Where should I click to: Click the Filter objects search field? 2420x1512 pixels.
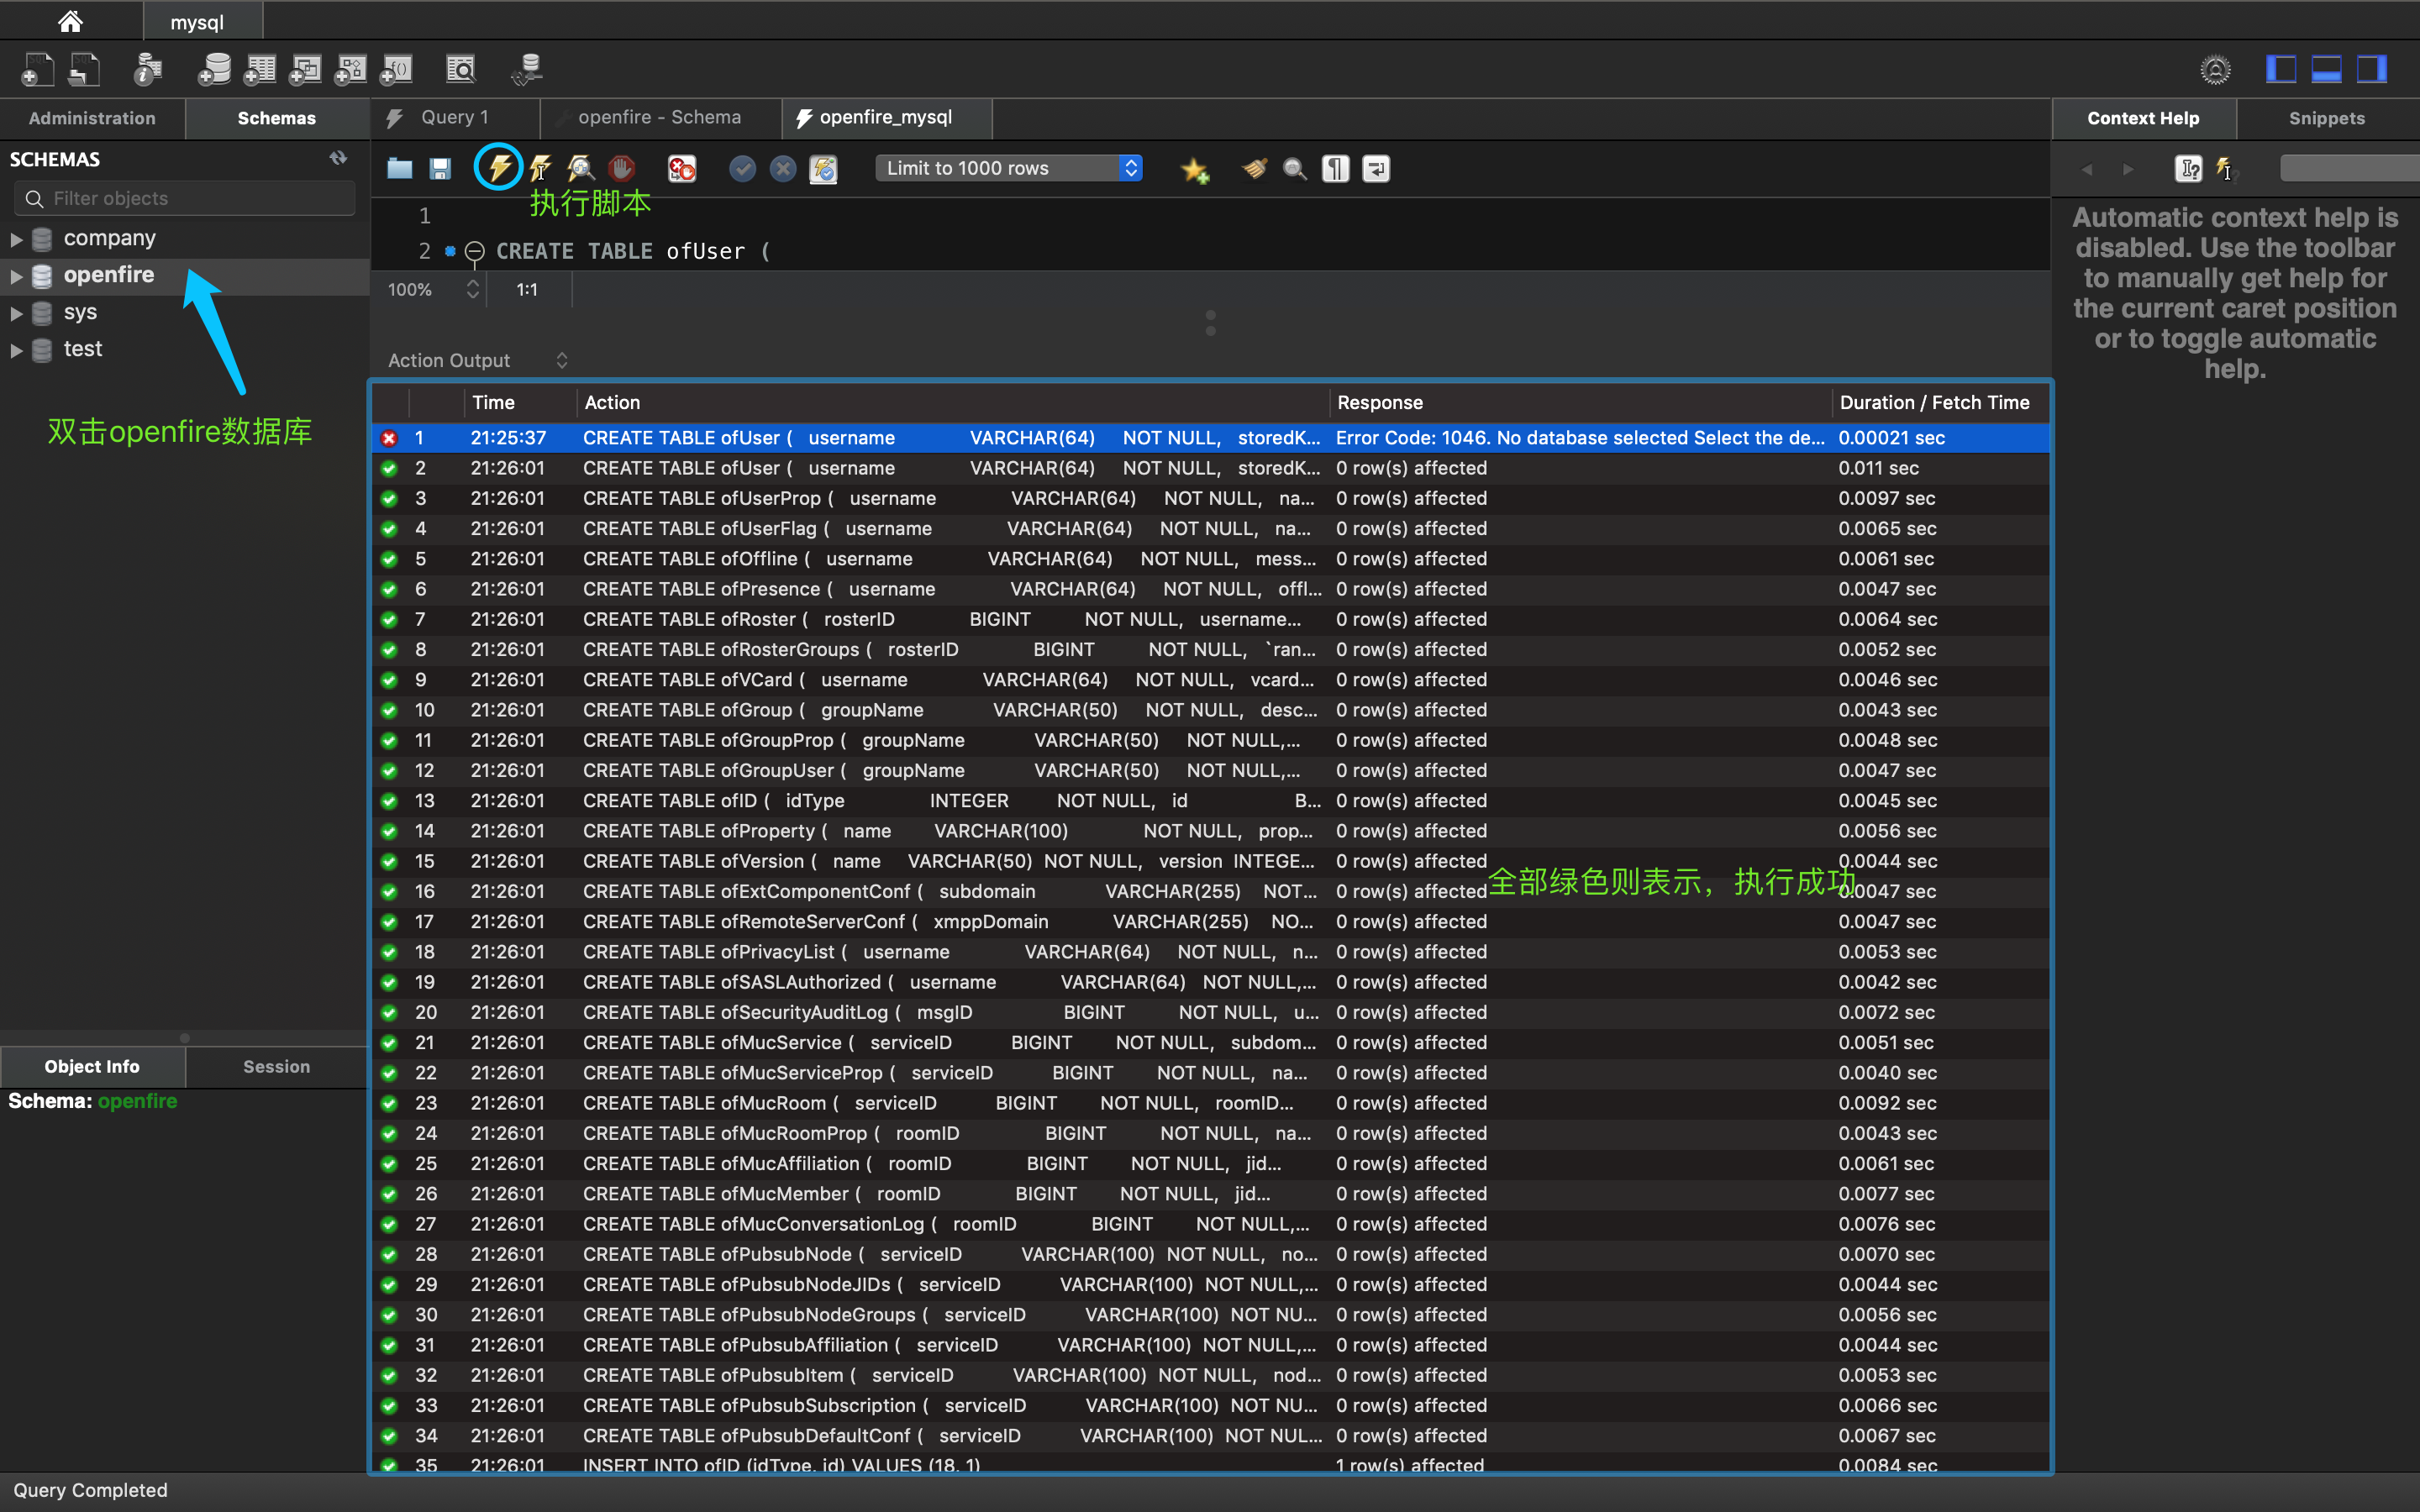pos(186,198)
